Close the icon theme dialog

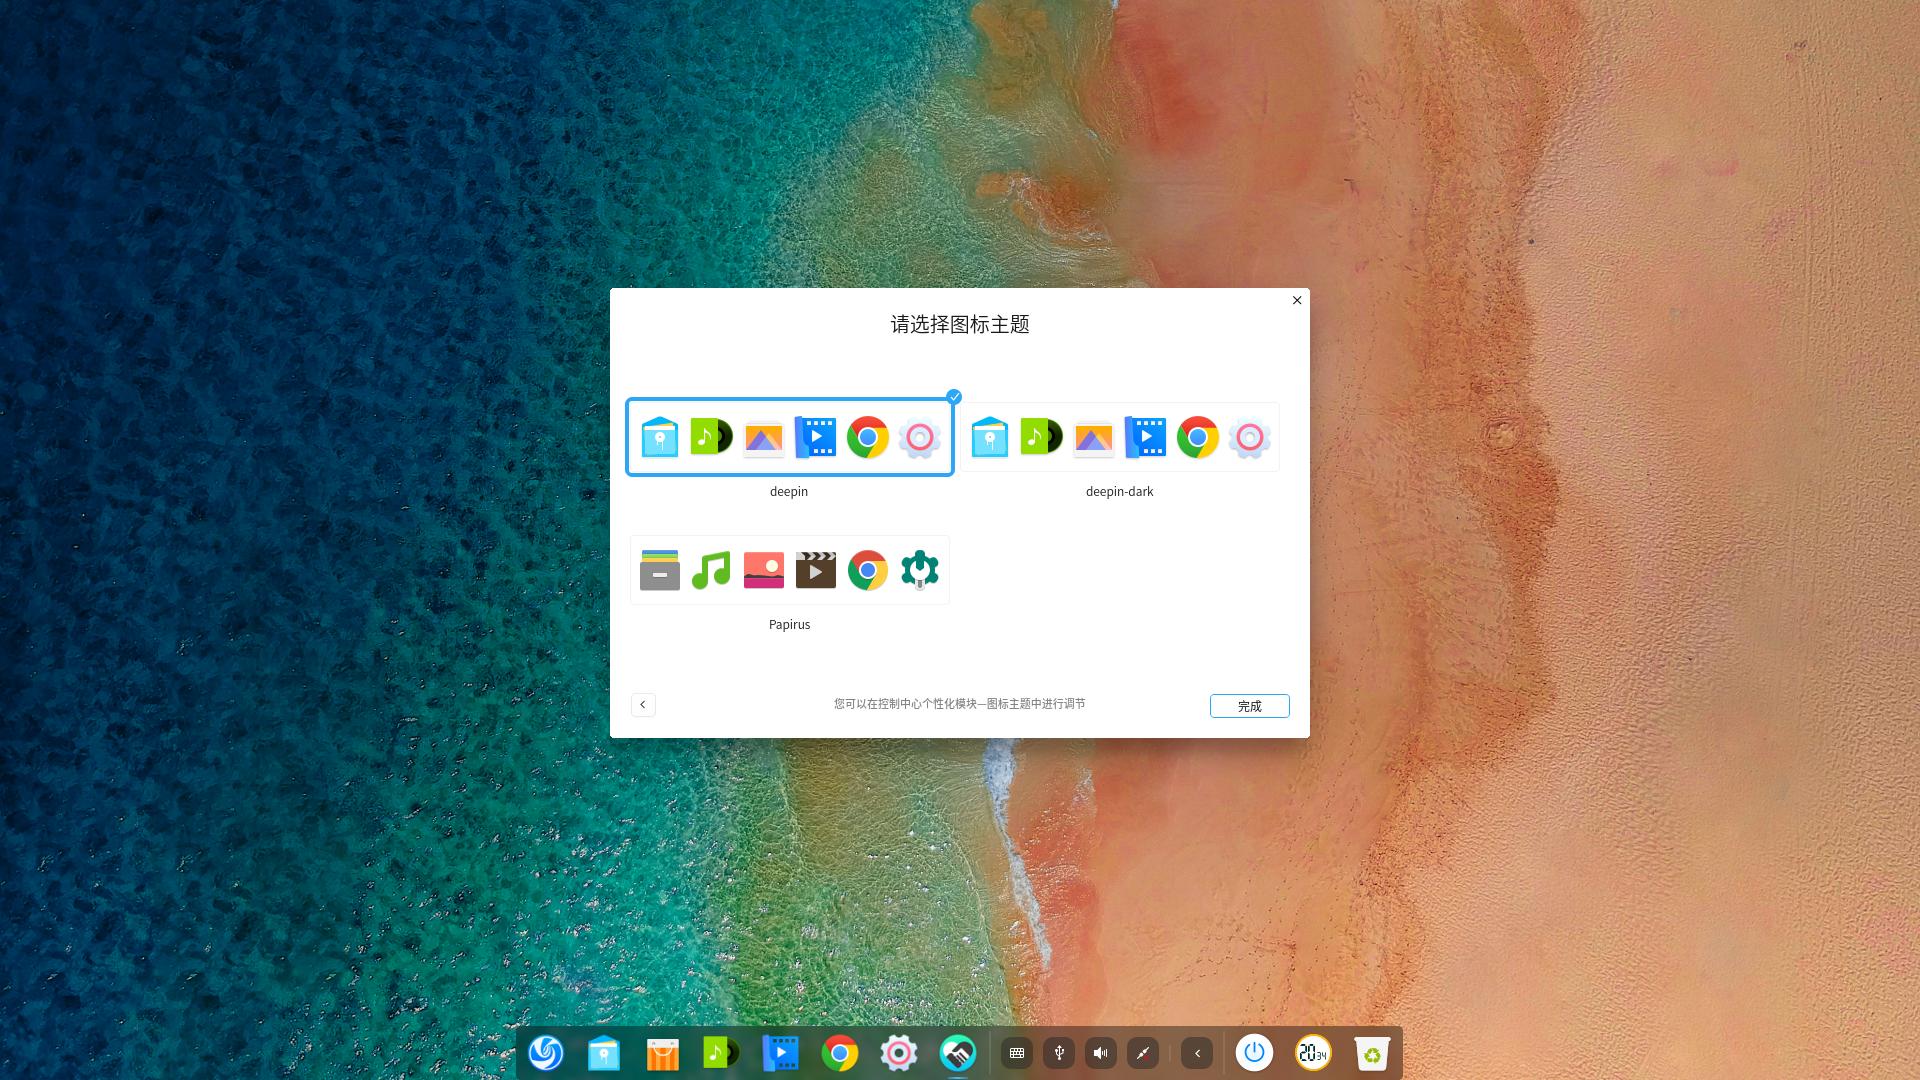click(x=1297, y=300)
